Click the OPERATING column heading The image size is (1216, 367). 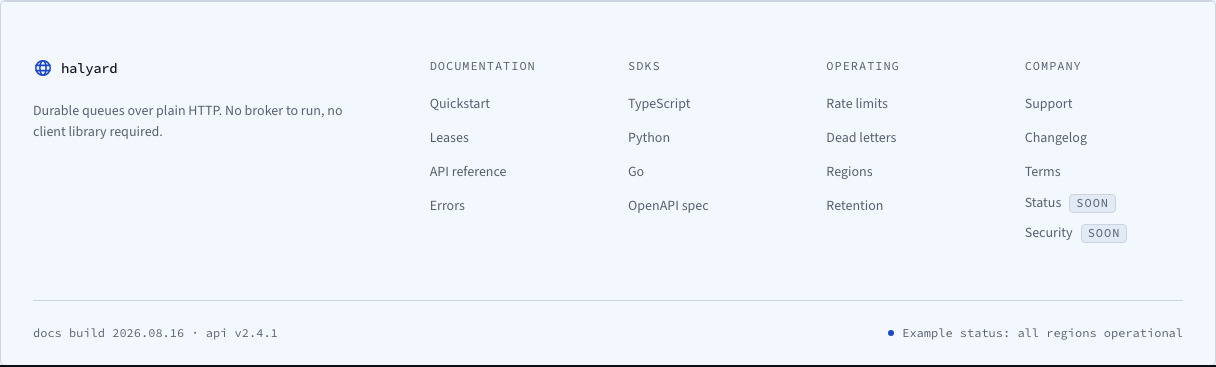[863, 66]
